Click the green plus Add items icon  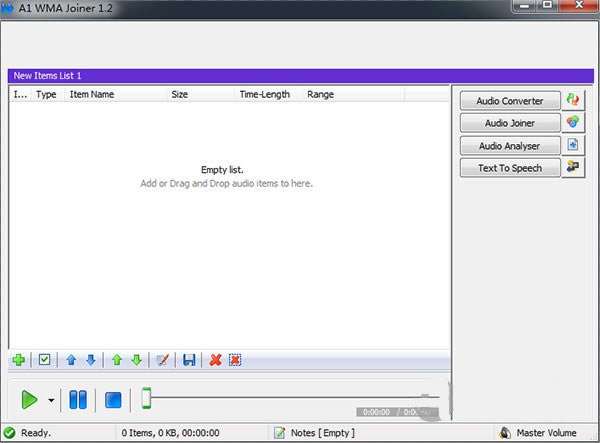coord(18,360)
